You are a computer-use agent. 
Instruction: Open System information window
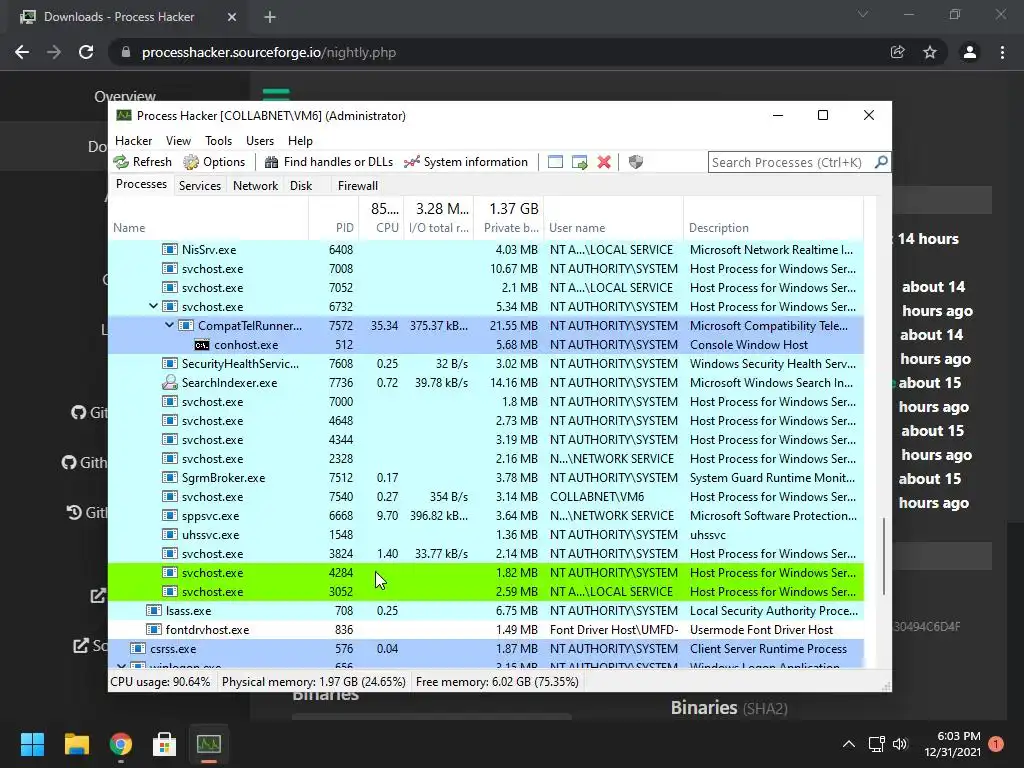click(x=466, y=162)
